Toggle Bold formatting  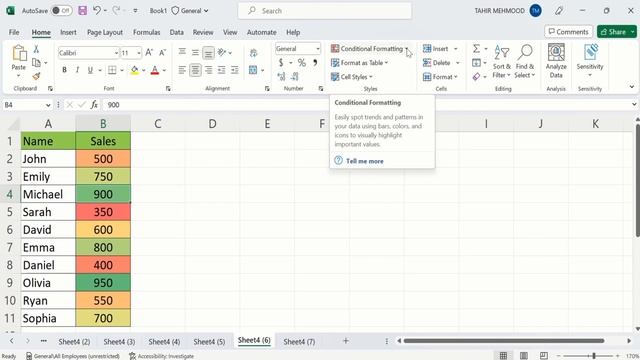[64, 70]
